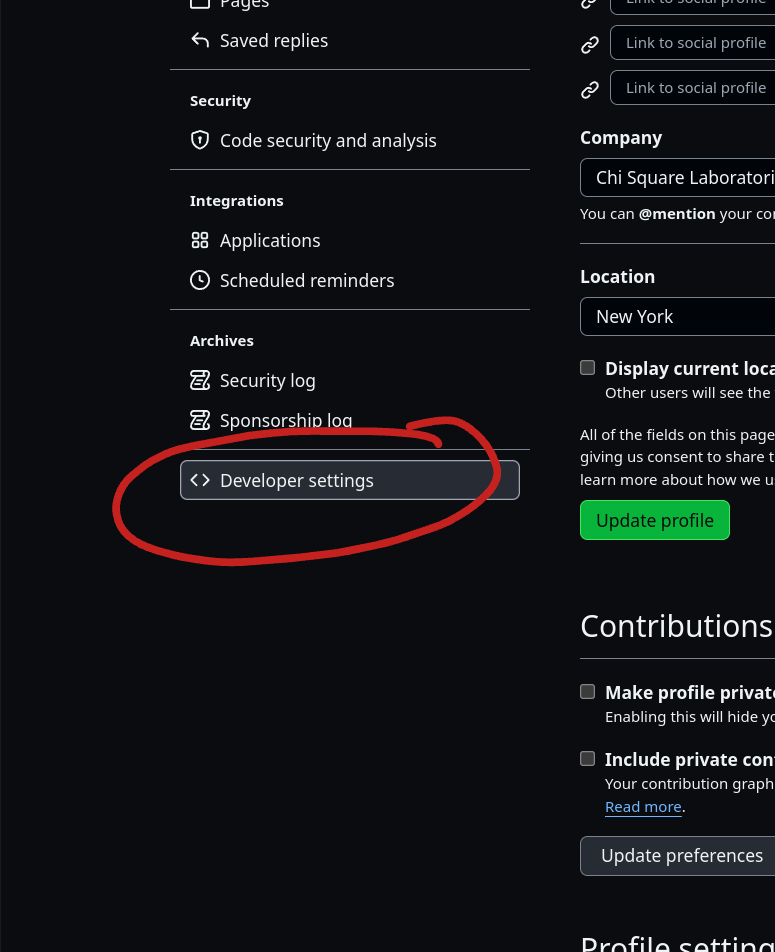Enable Display current local time checkbox
The width and height of the screenshot is (775, 952).
(x=588, y=368)
